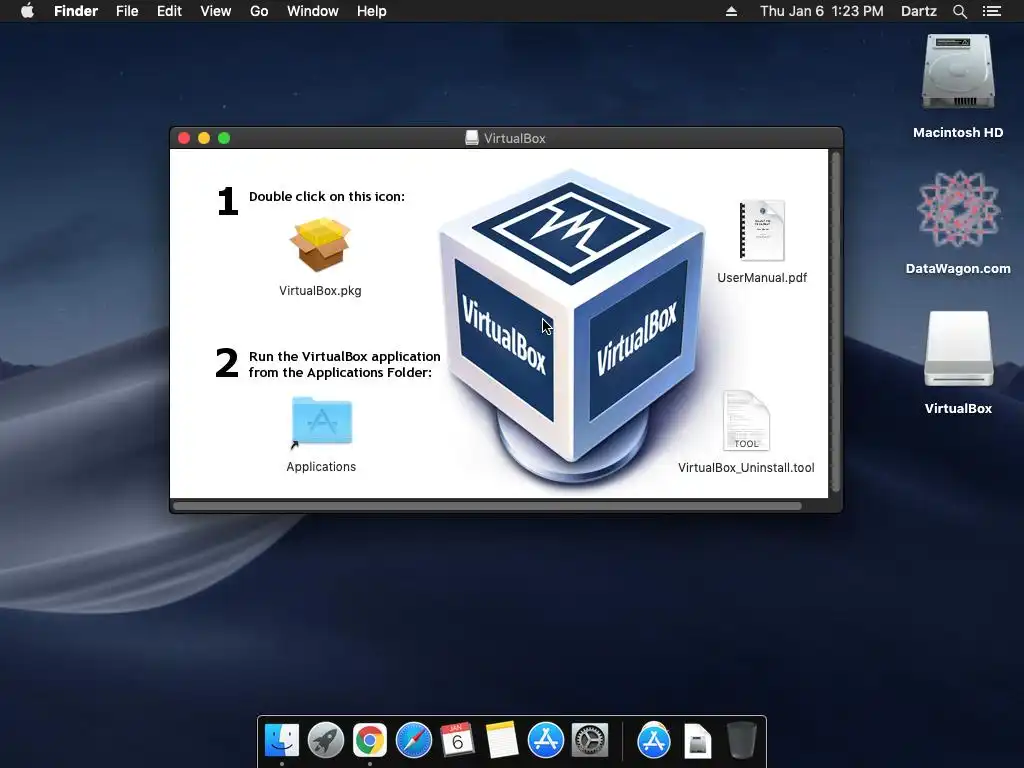Image resolution: width=1024 pixels, height=768 pixels.
Task: Open Launchpad rocket in the Dock
Action: [x=326, y=741]
